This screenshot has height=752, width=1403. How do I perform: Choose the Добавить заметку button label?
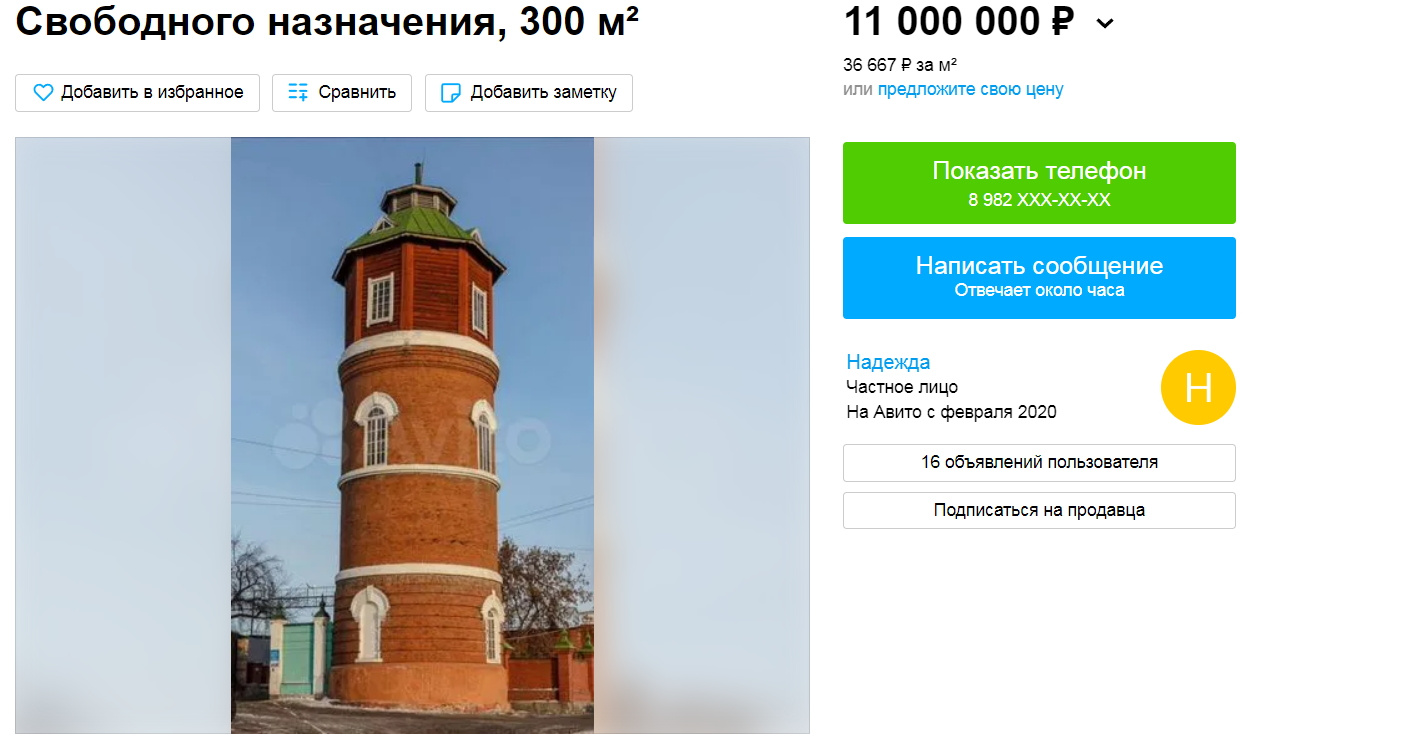[x=544, y=93]
